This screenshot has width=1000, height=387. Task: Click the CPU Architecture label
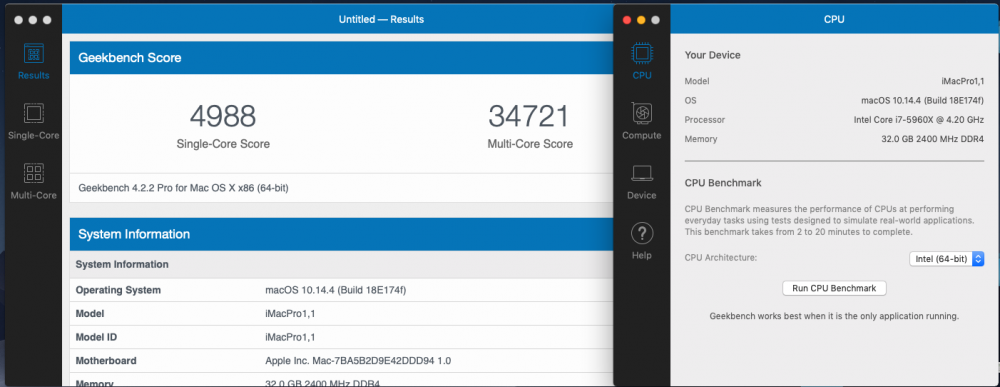tap(721, 258)
